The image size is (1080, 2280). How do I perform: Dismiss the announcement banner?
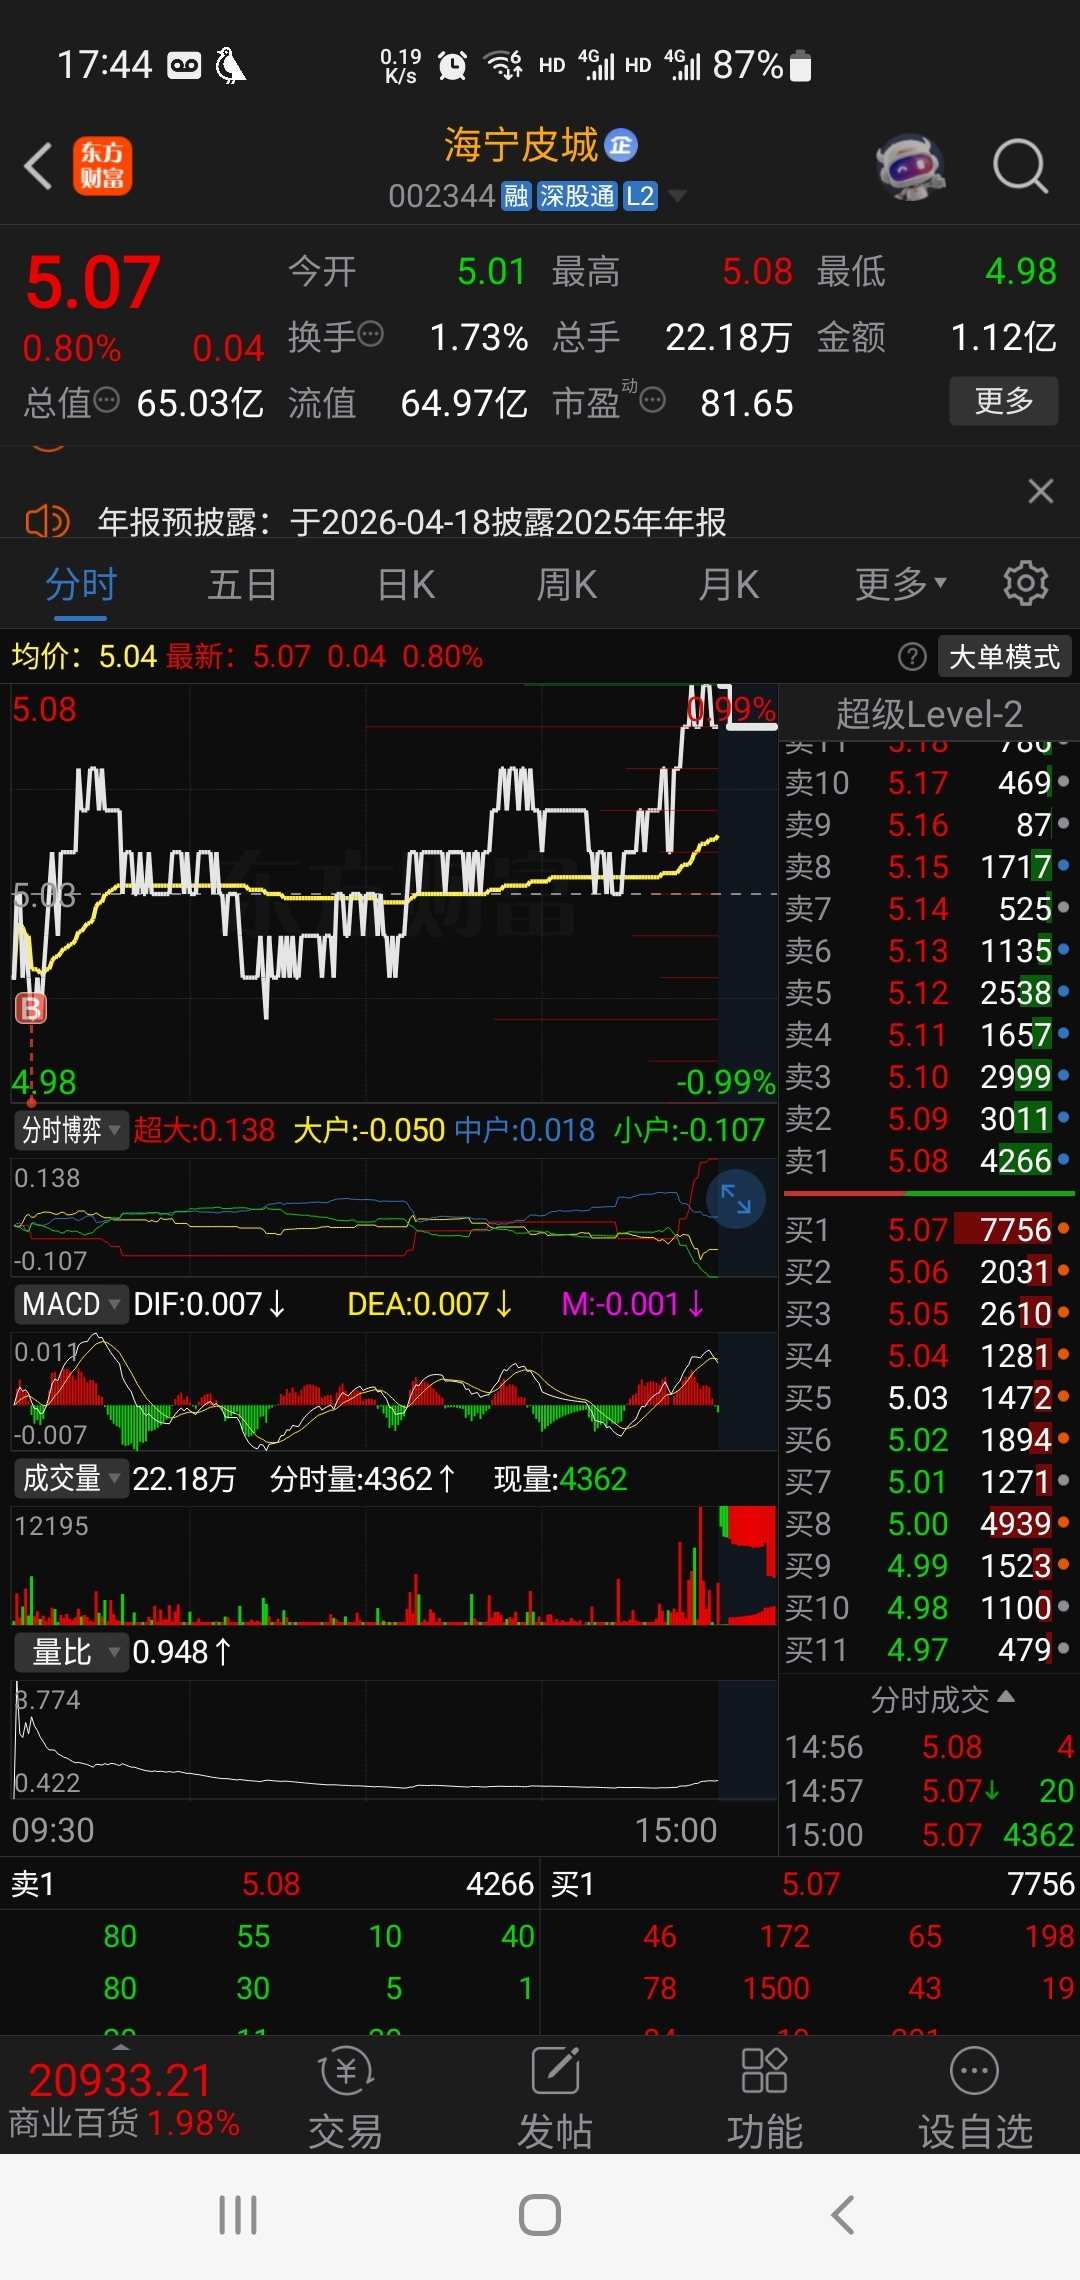tap(1041, 491)
